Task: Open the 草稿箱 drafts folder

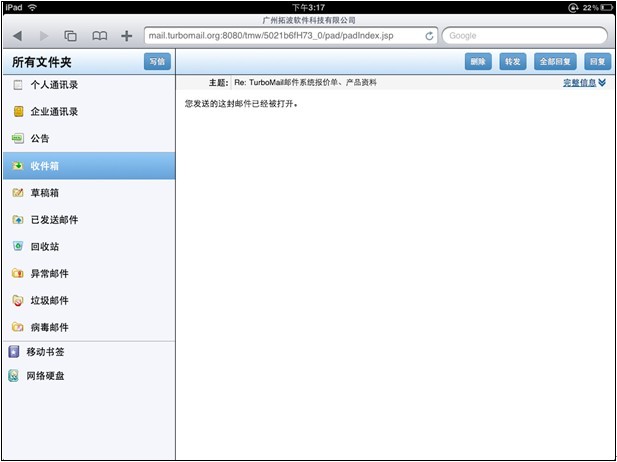Action: point(50,192)
